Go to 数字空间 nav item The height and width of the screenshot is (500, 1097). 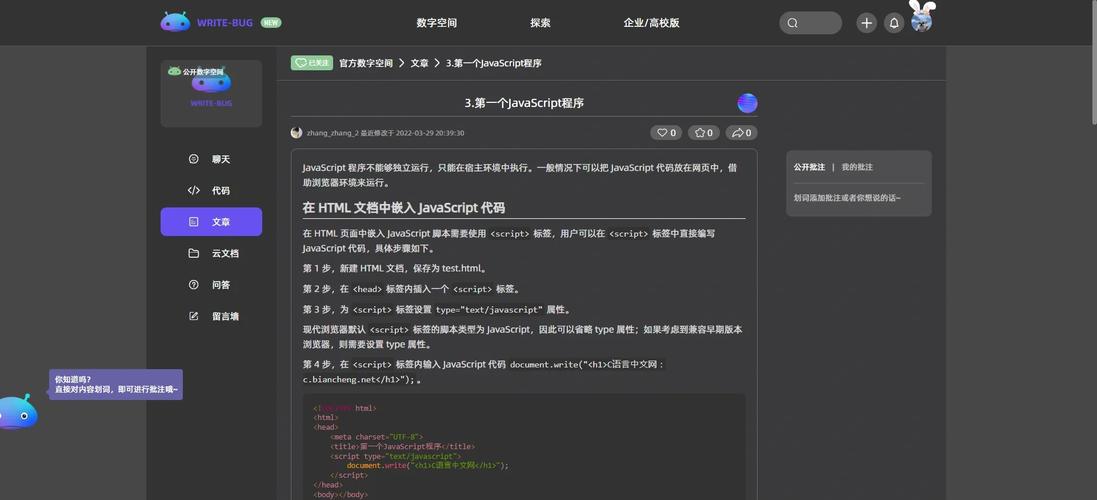point(437,23)
